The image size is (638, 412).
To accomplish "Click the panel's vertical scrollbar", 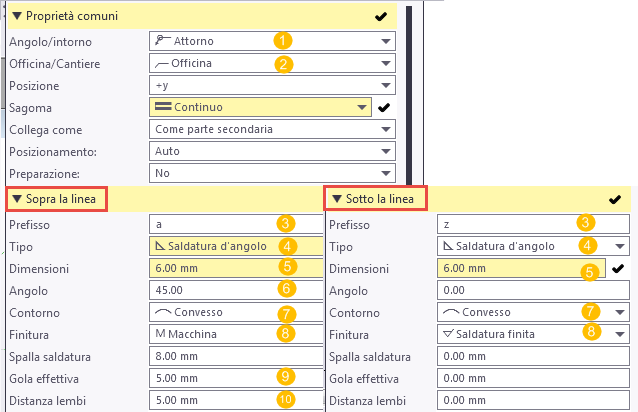I will [409, 96].
